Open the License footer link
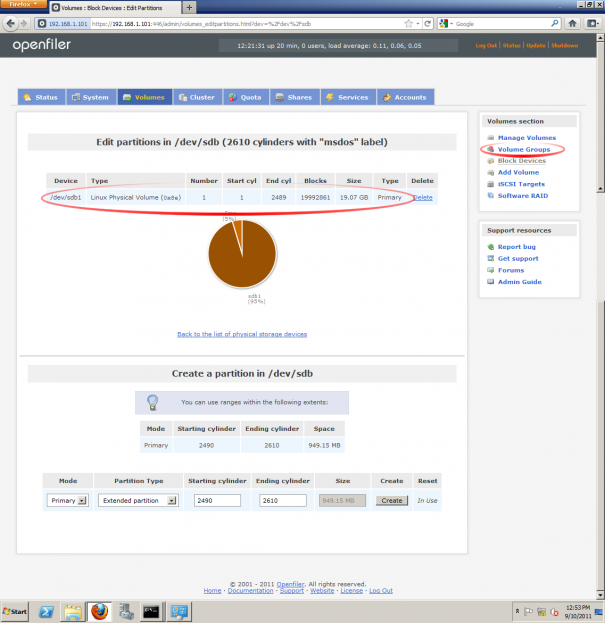The height and width of the screenshot is (623, 605). tap(352, 591)
